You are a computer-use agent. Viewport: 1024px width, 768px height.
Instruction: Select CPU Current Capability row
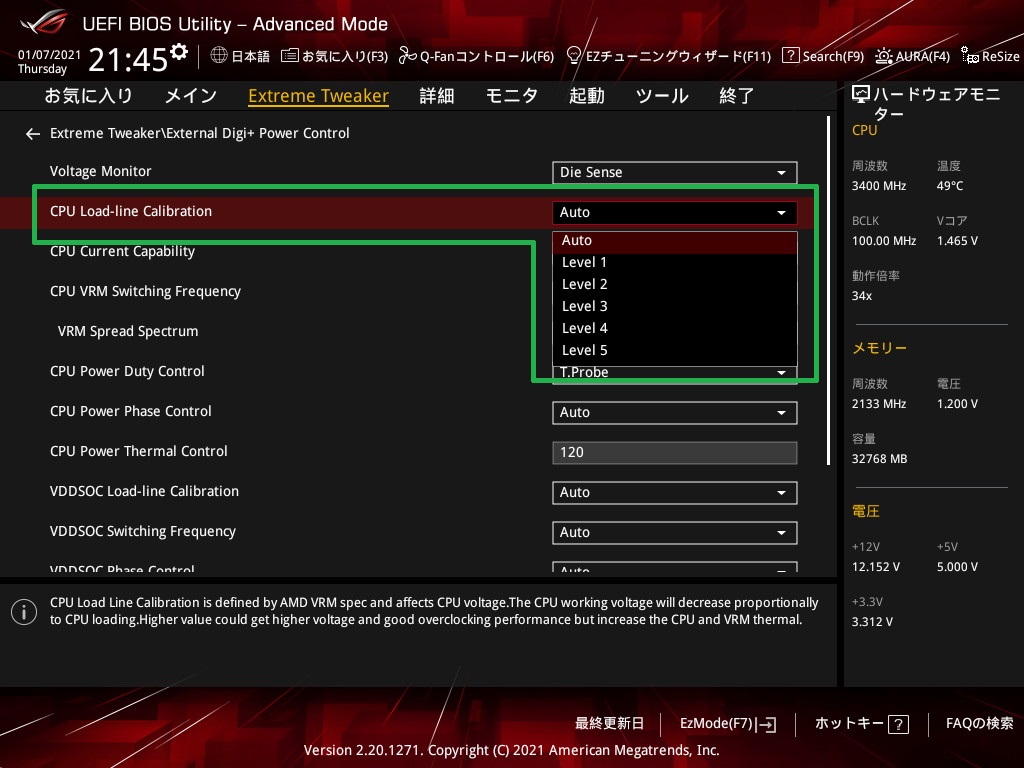(122, 251)
